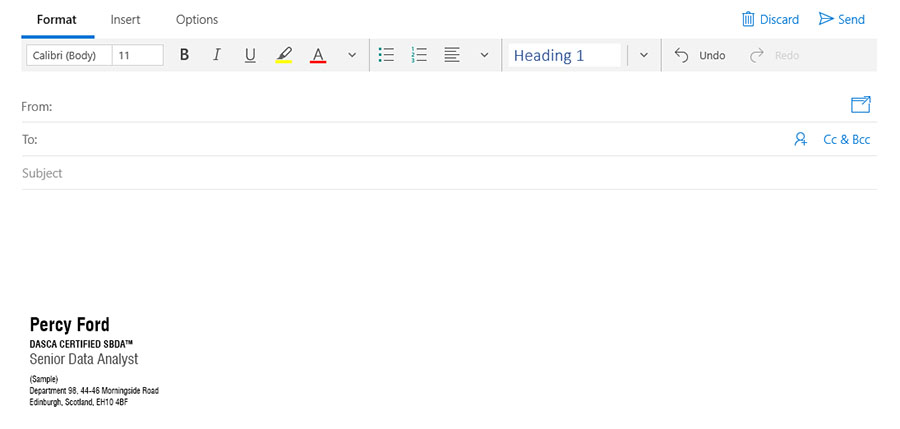This screenshot has width=900, height=429.
Task: Switch to the Insert tab
Action: point(125,19)
